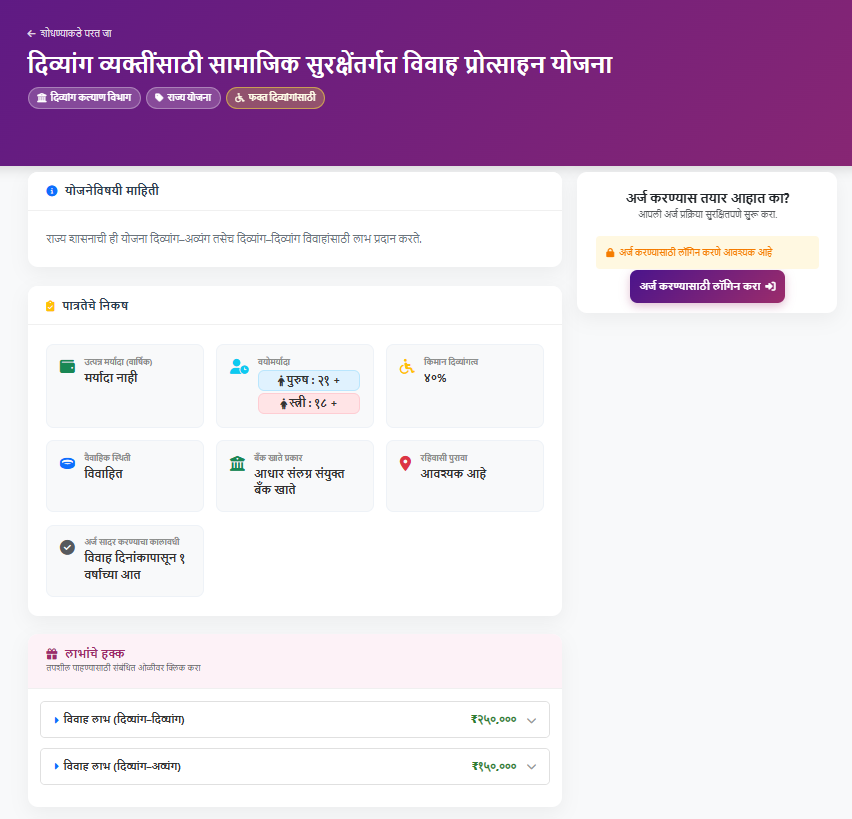
Task: Click the checkmark circle icon for application period
Action: (67, 547)
